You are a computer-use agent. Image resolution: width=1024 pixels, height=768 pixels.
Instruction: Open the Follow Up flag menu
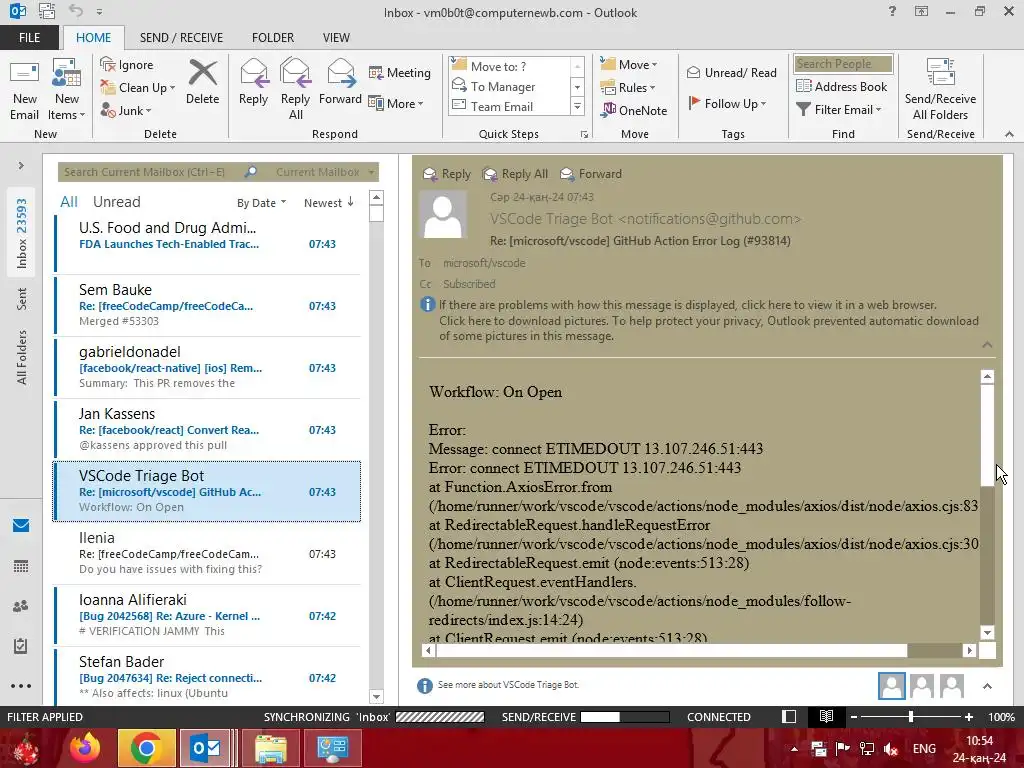pos(727,103)
